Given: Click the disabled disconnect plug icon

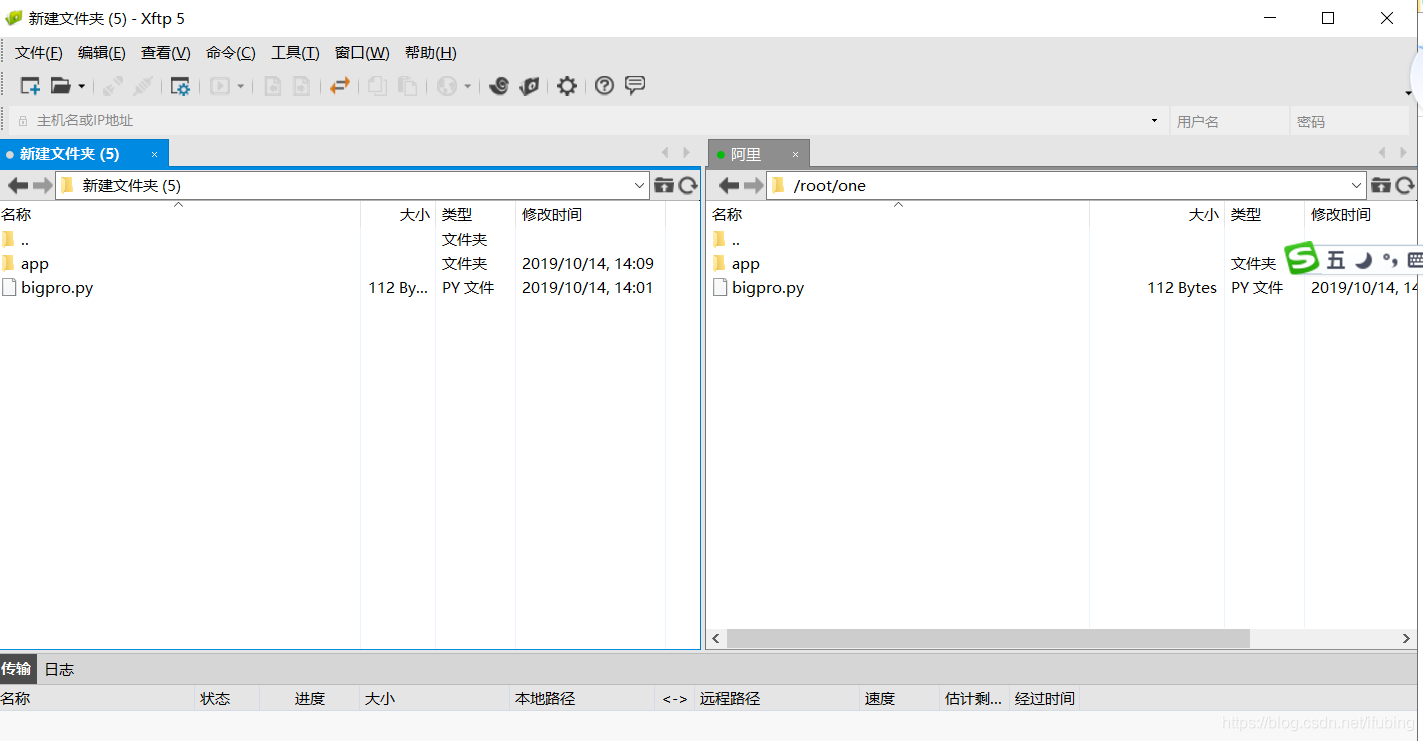Looking at the screenshot, I should 144,86.
